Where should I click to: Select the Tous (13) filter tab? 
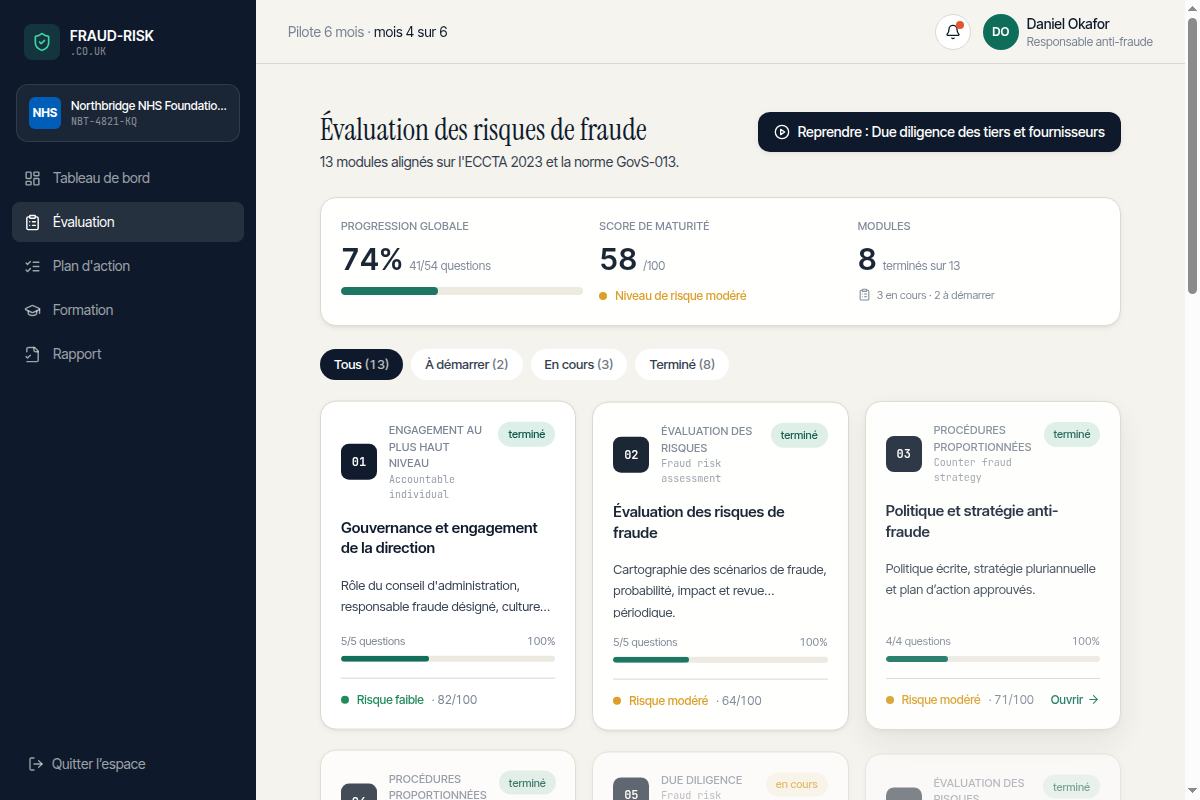361,365
